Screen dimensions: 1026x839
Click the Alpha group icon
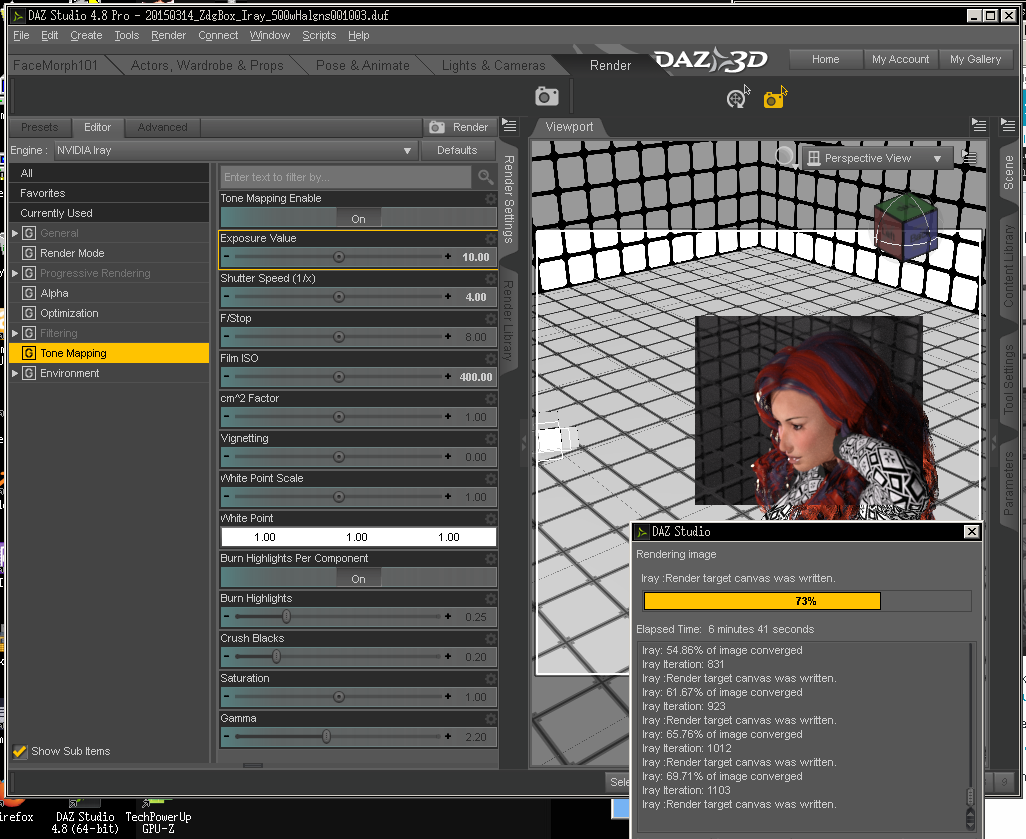pyautogui.click(x=29, y=293)
